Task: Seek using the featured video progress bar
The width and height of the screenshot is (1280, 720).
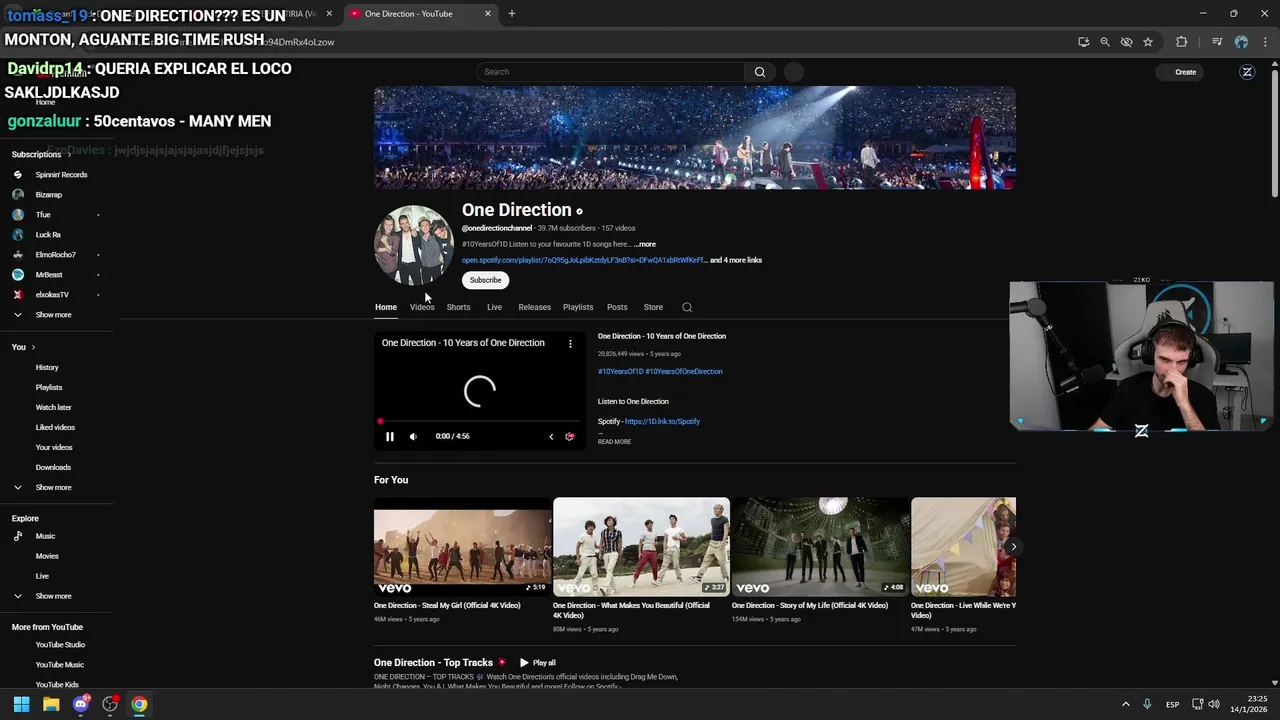Action: (x=479, y=422)
